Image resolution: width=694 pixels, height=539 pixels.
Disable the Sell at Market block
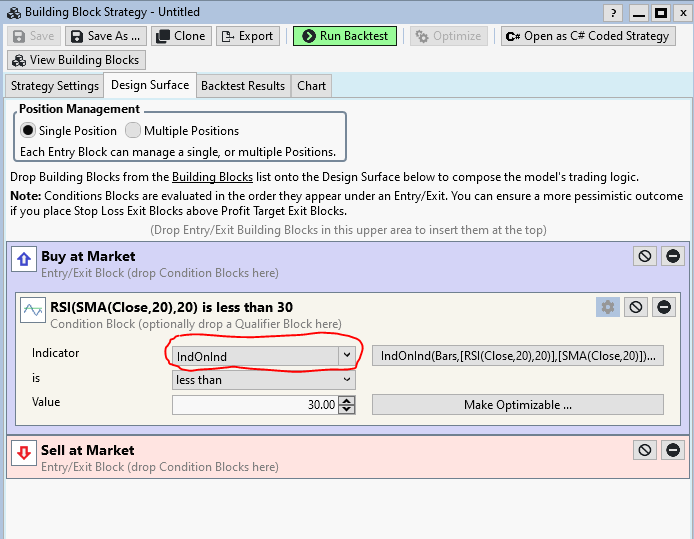click(x=645, y=450)
